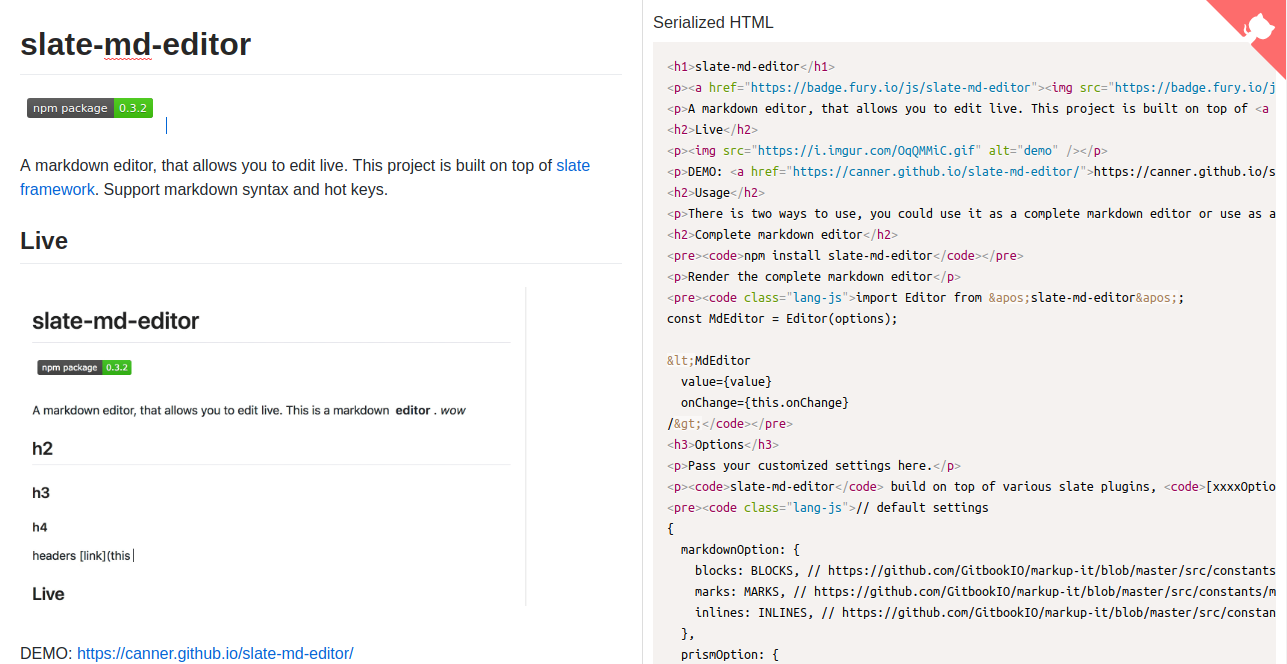
Task: Click the imgur demo img code line
Action: click(887, 151)
